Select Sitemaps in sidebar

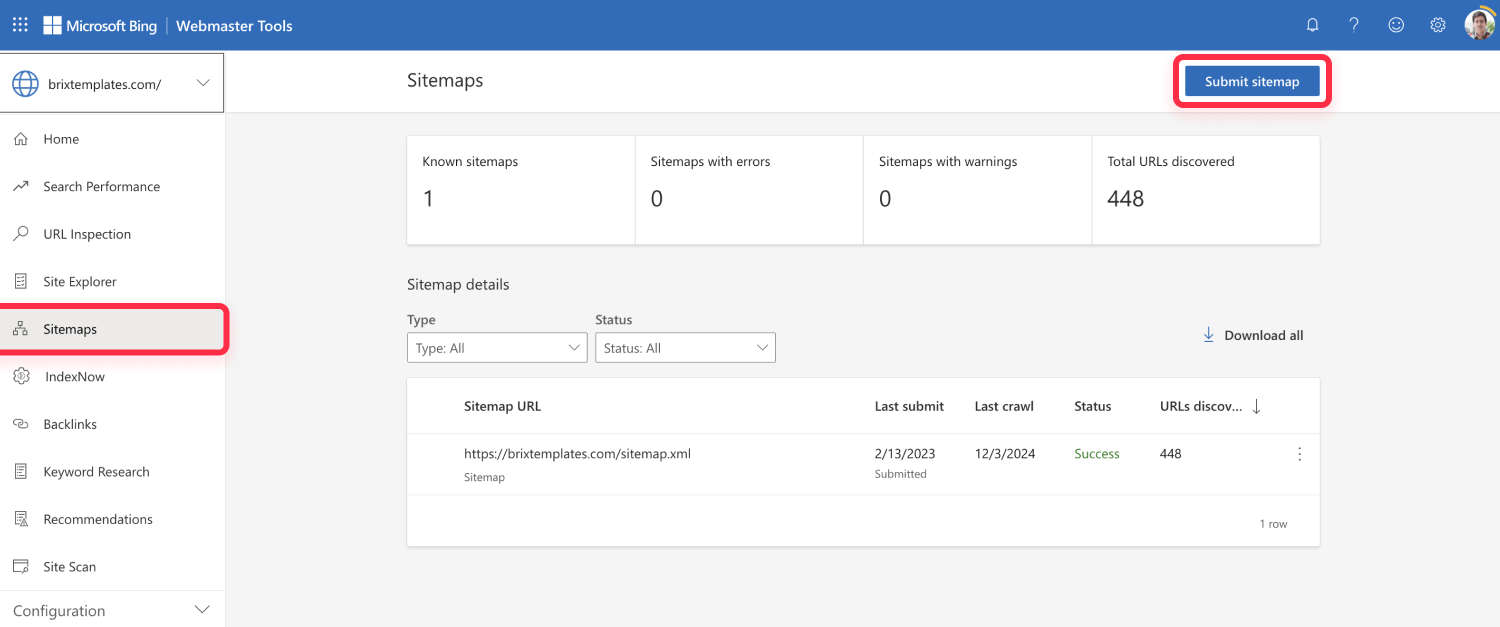click(112, 329)
